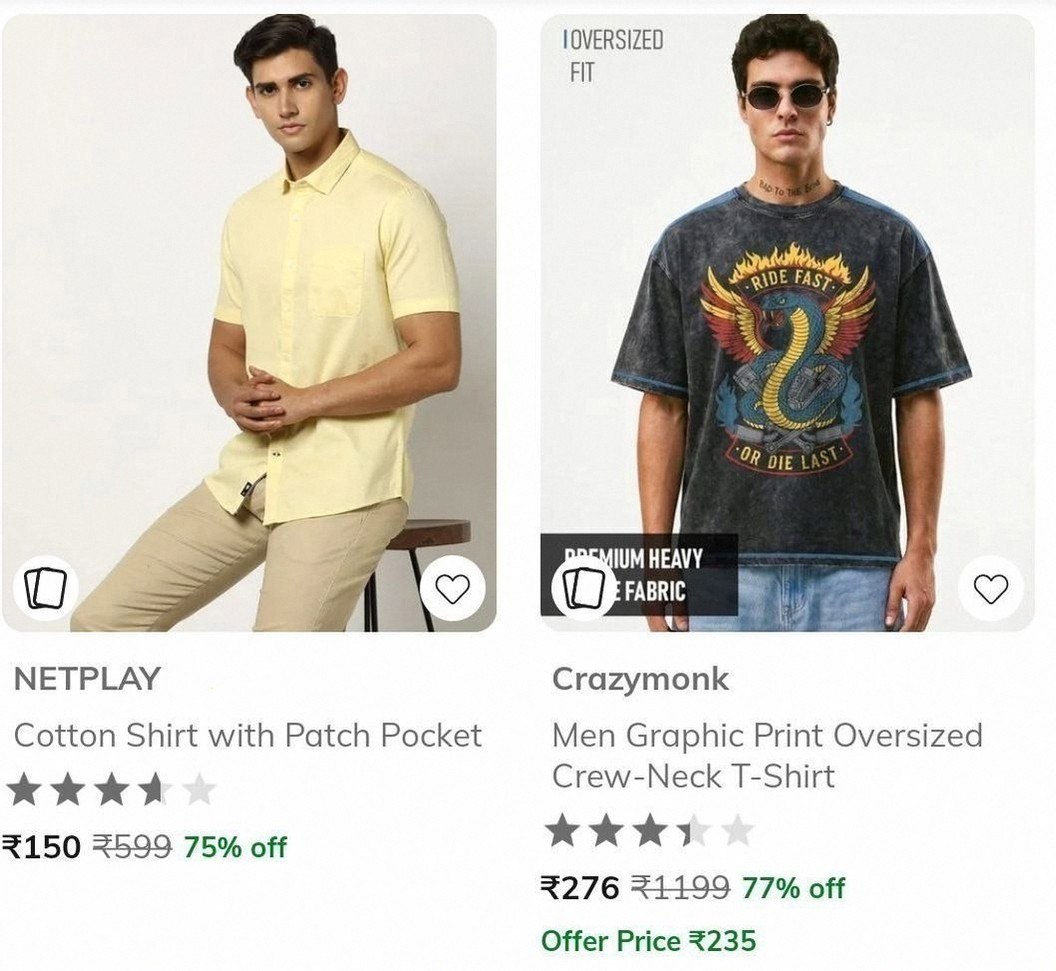Viewport: 1056px width, 971px height.
Task: Add Crazymonk T-shirt to wishlist heart
Action: tap(991, 589)
